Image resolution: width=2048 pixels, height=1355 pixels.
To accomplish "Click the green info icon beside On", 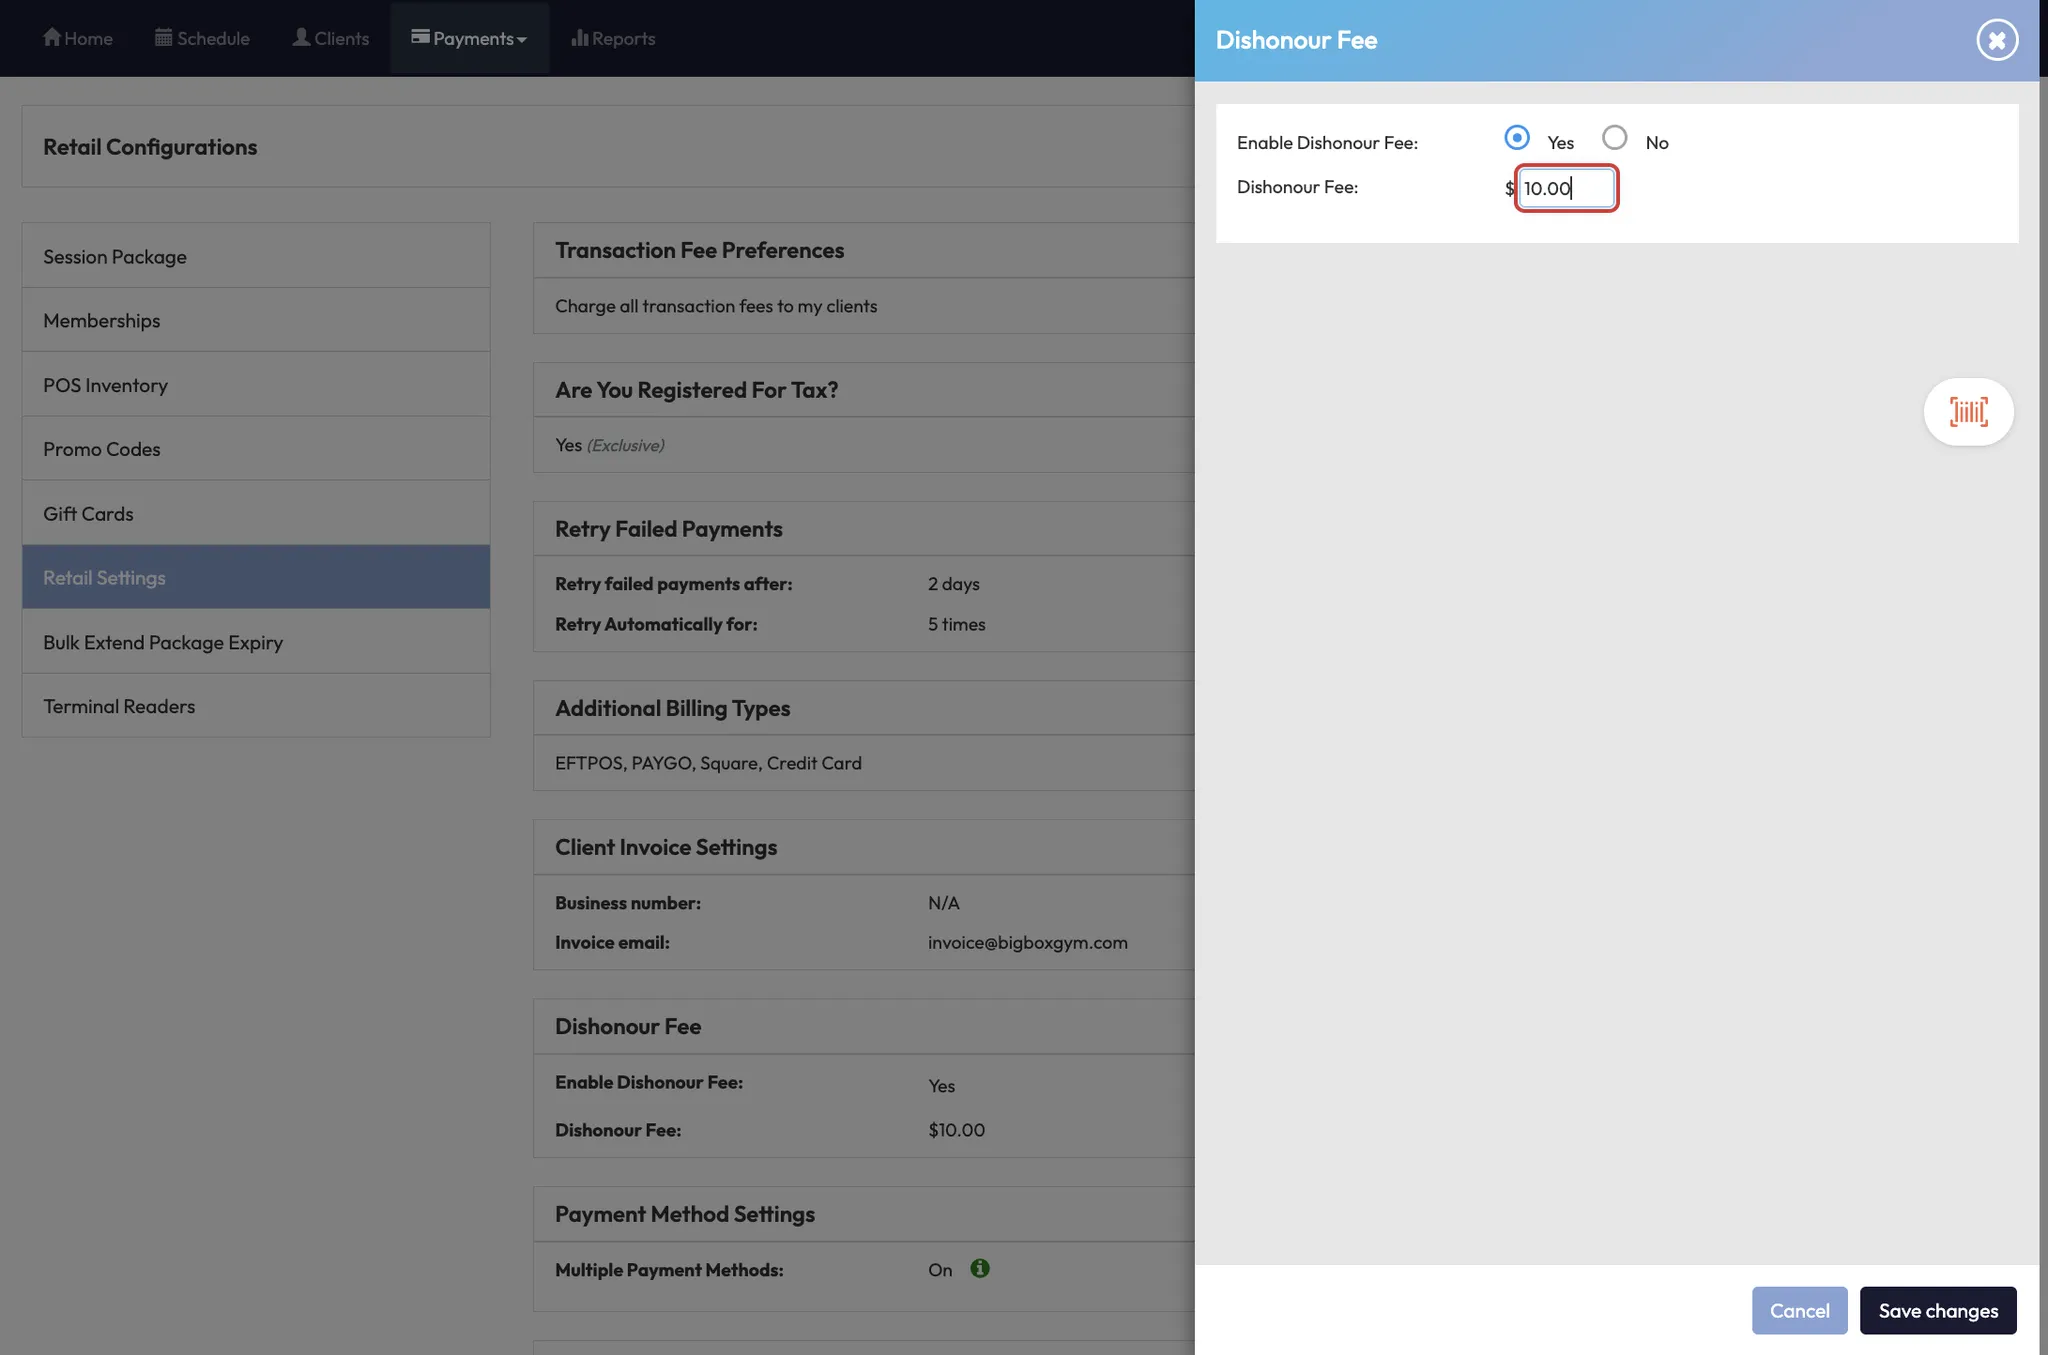I will [980, 1268].
